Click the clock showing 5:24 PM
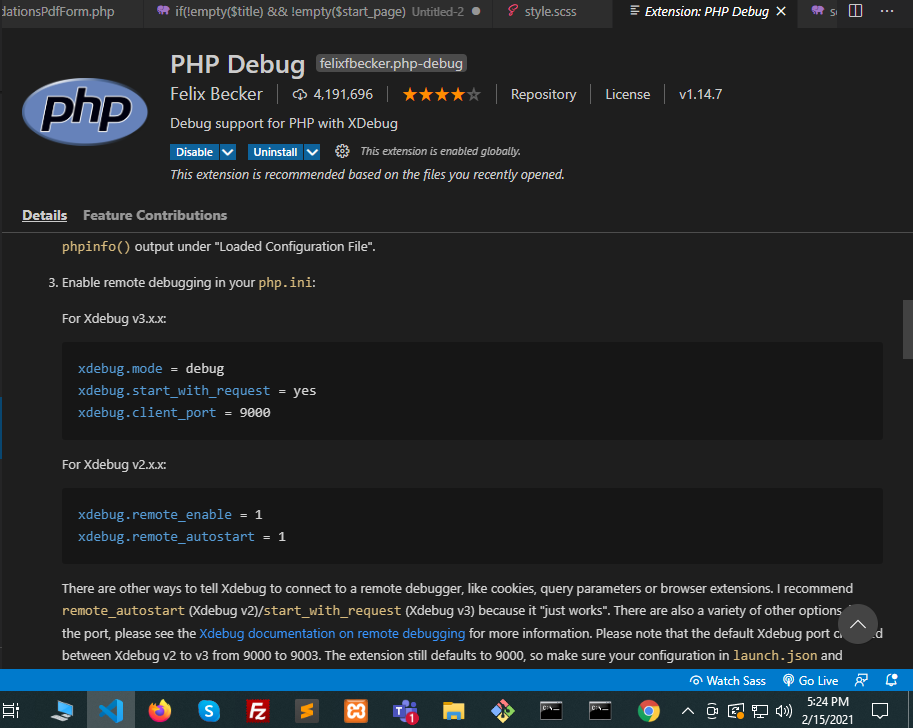Image resolution: width=913 pixels, height=728 pixels. pyautogui.click(x=827, y=702)
